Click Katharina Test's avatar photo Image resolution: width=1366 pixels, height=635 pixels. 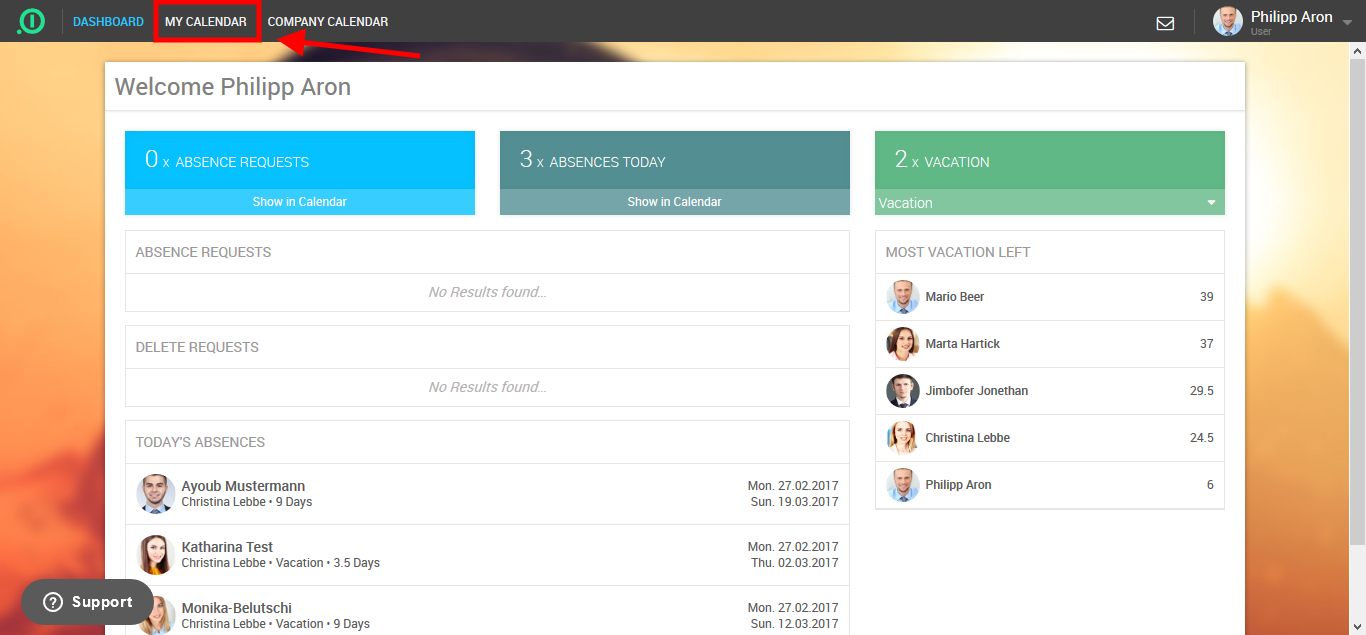pyautogui.click(x=156, y=555)
